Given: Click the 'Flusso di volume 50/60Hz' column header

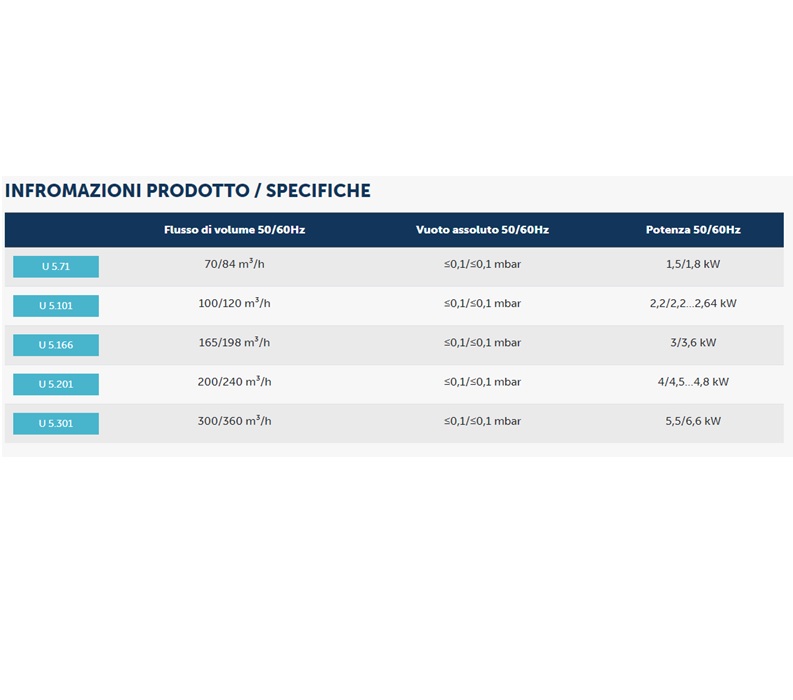Looking at the screenshot, I should click(234, 230).
